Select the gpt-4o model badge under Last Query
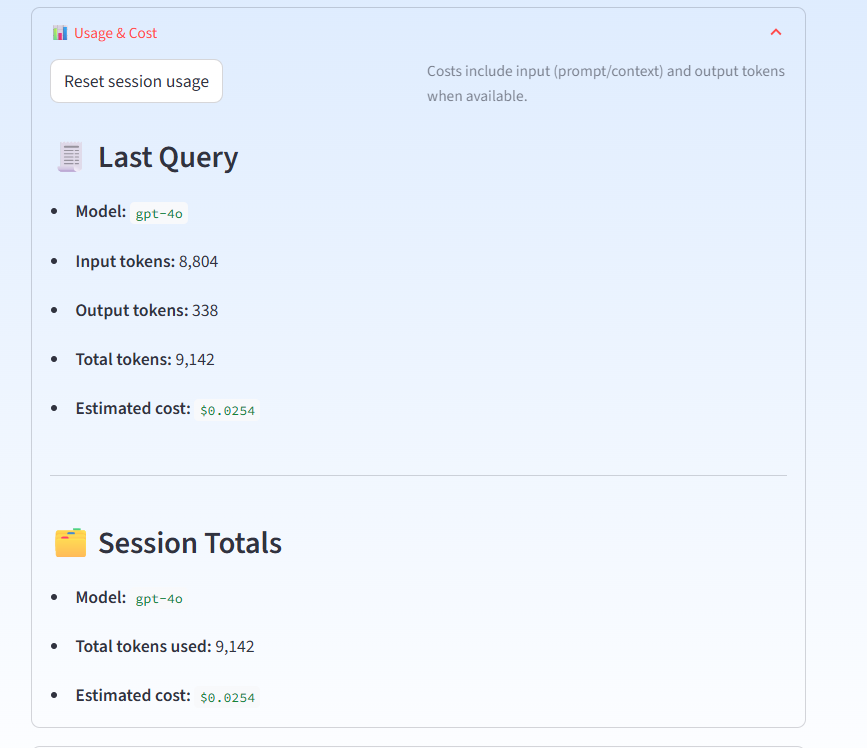The image size is (867, 748). [x=158, y=212]
